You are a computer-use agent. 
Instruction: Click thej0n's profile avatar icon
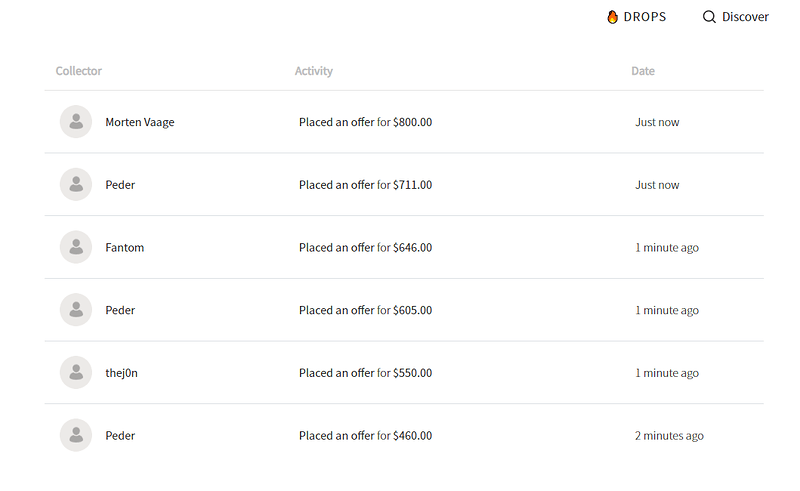tap(76, 373)
